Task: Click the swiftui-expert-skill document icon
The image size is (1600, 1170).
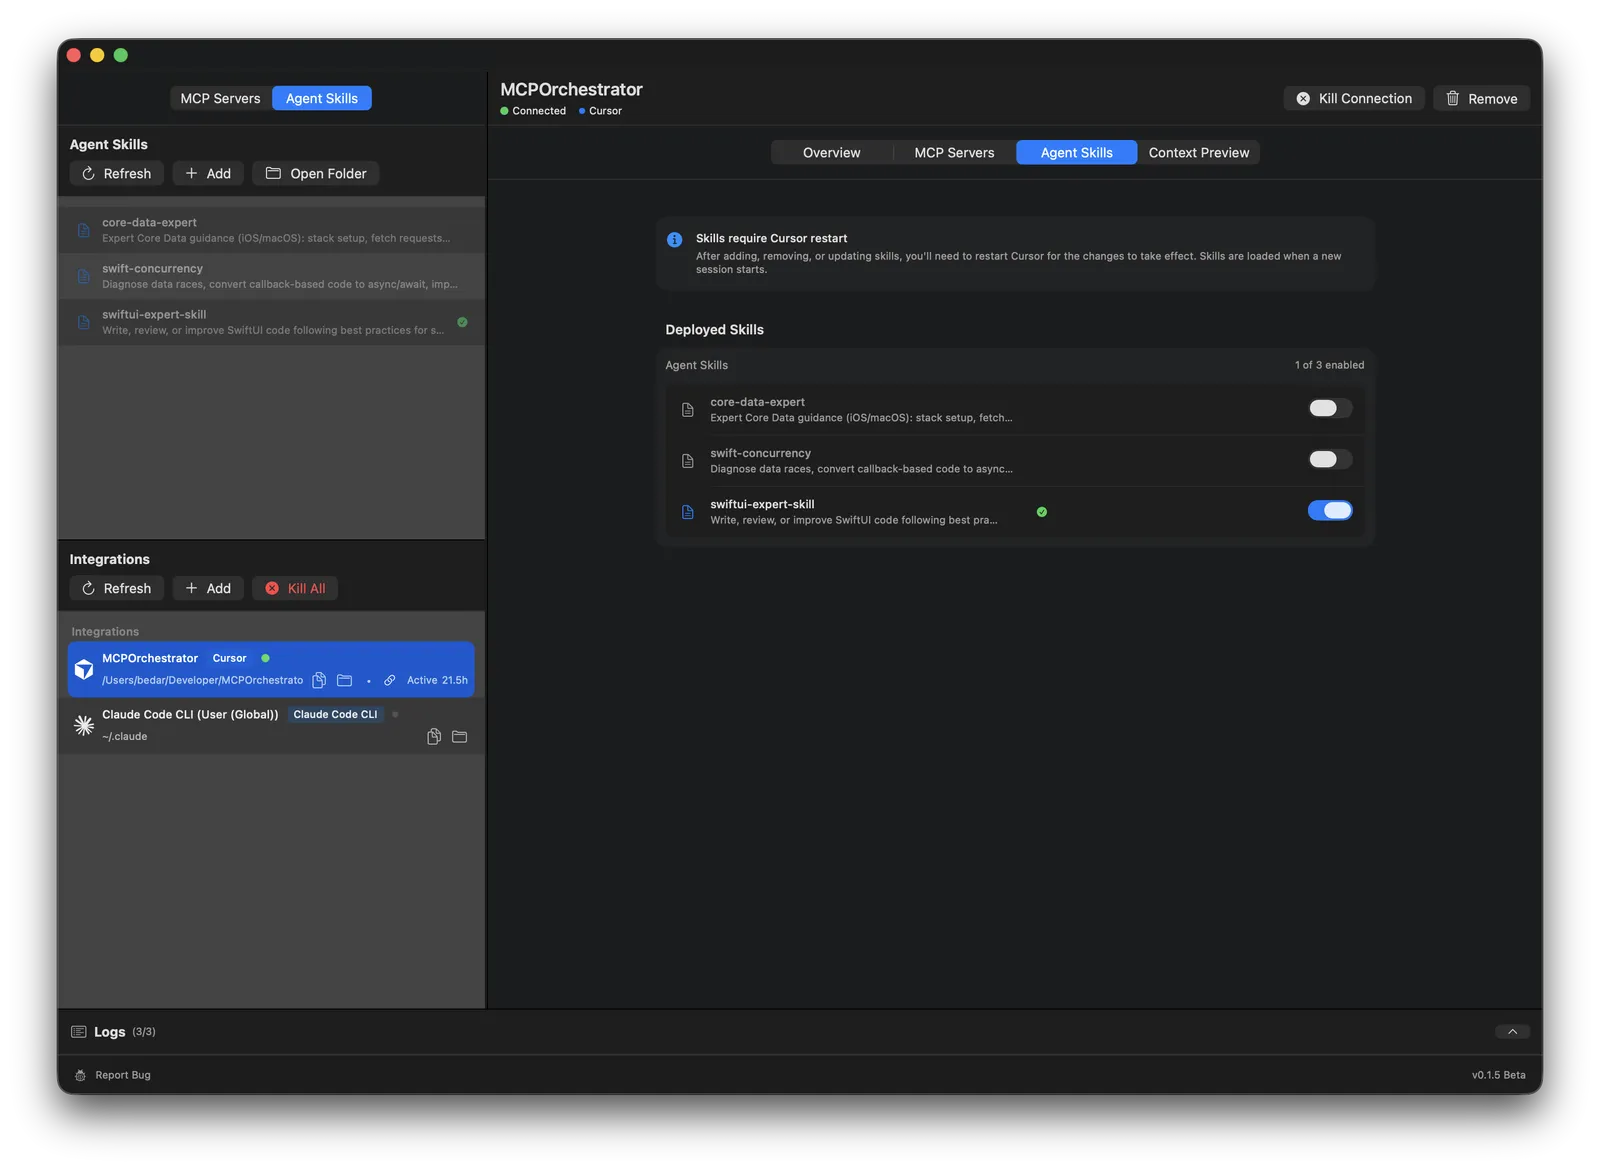Action: 687,512
